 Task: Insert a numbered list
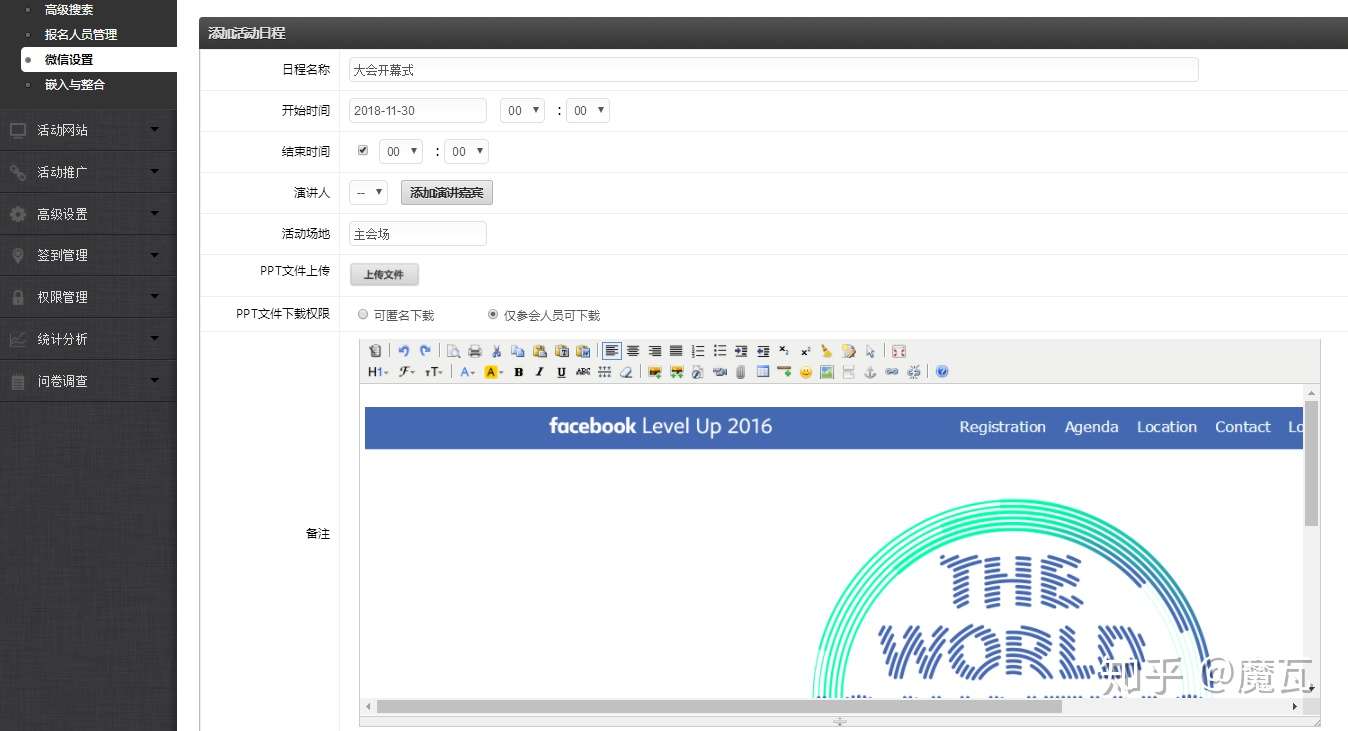click(x=698, y=351)
